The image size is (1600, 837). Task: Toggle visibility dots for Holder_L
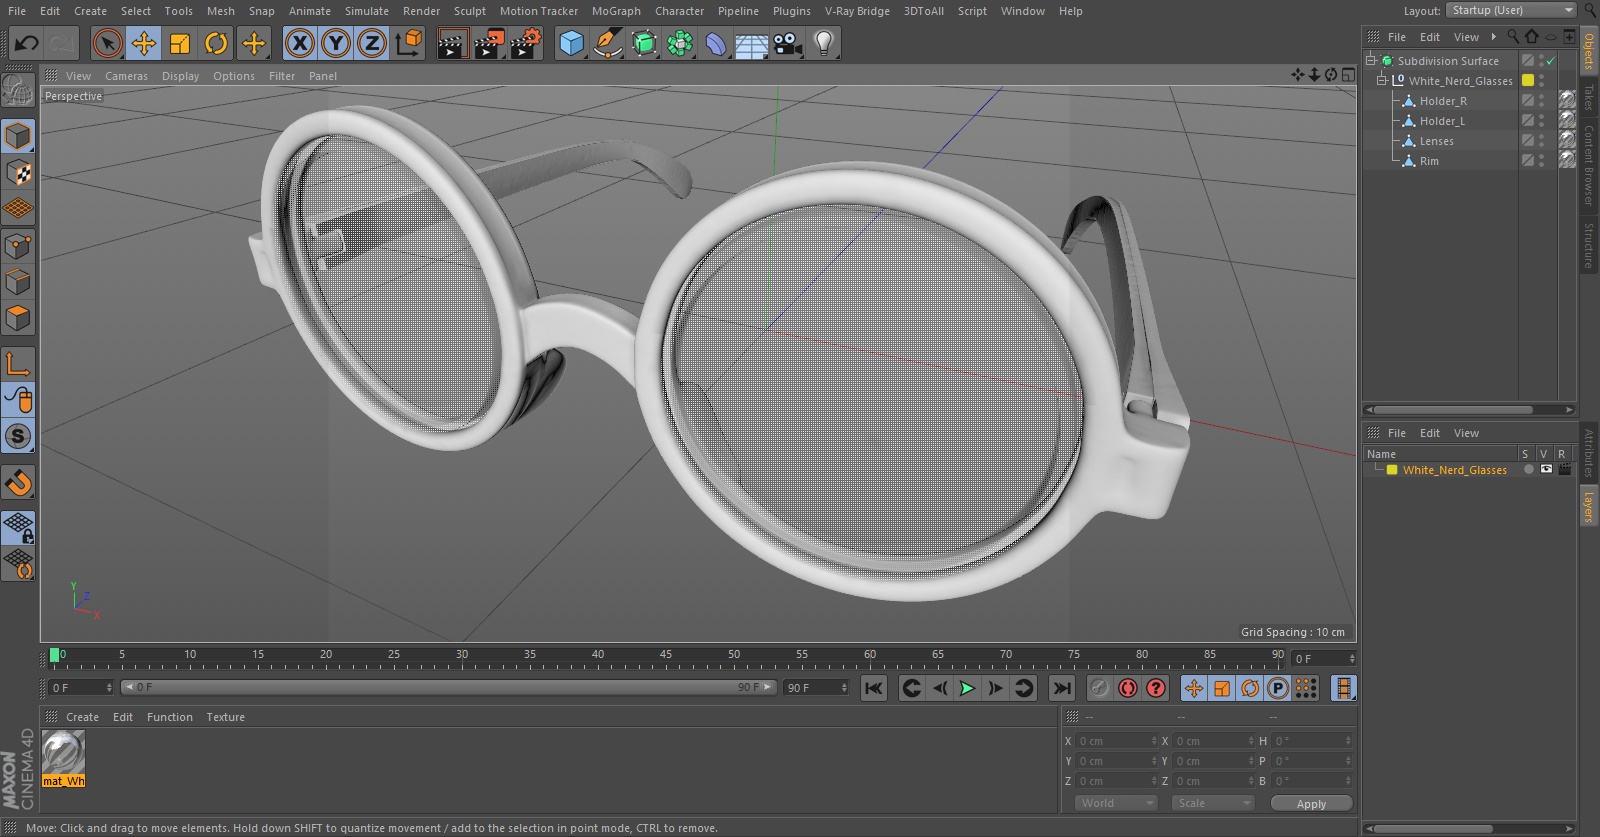[x=1541, y=121]
